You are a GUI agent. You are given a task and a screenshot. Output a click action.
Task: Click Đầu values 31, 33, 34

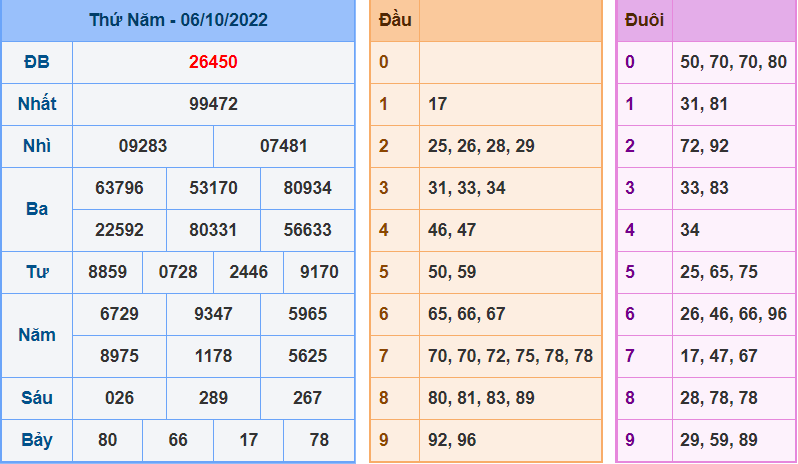coord(467,188)
